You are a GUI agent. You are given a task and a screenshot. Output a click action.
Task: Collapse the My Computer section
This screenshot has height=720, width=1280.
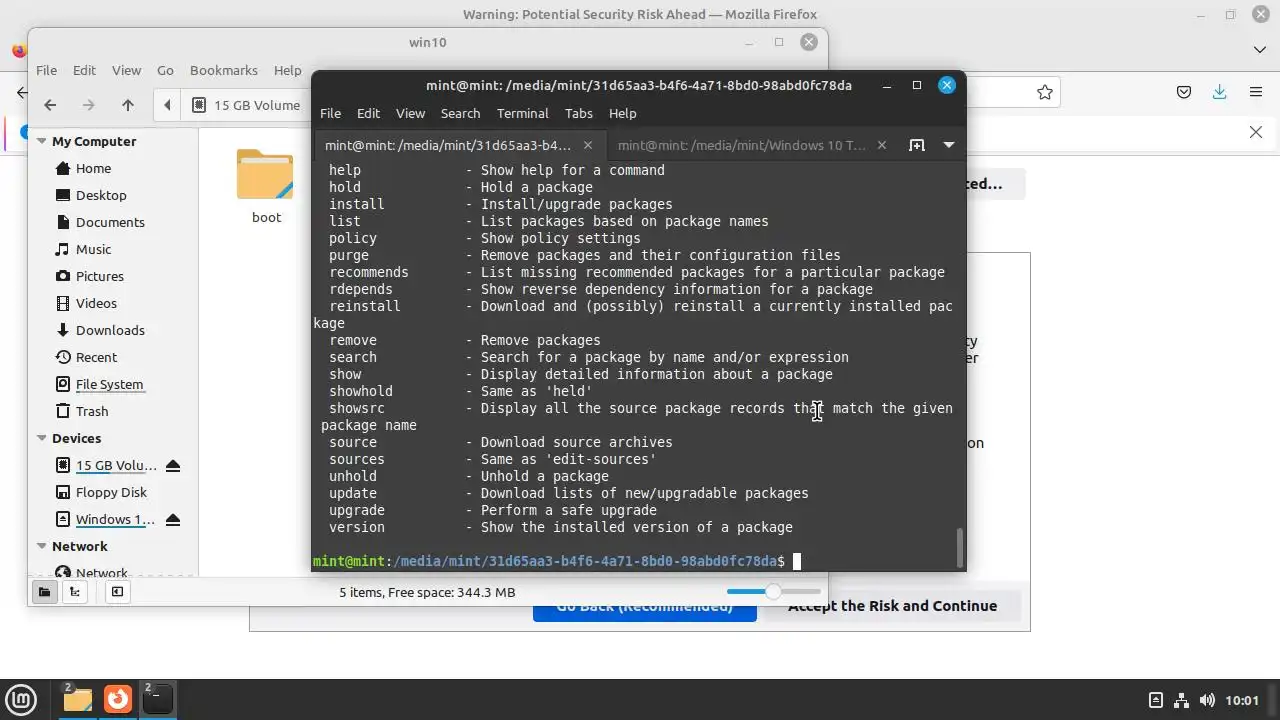point(42,141)
